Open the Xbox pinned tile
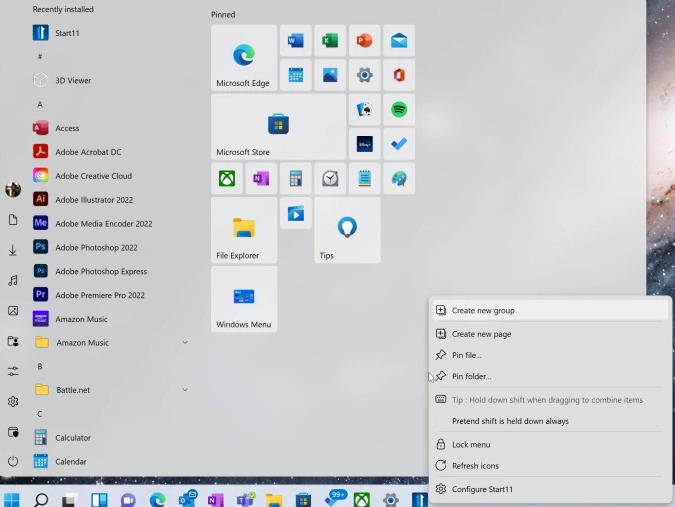675x507 pixels. (227, 178)
